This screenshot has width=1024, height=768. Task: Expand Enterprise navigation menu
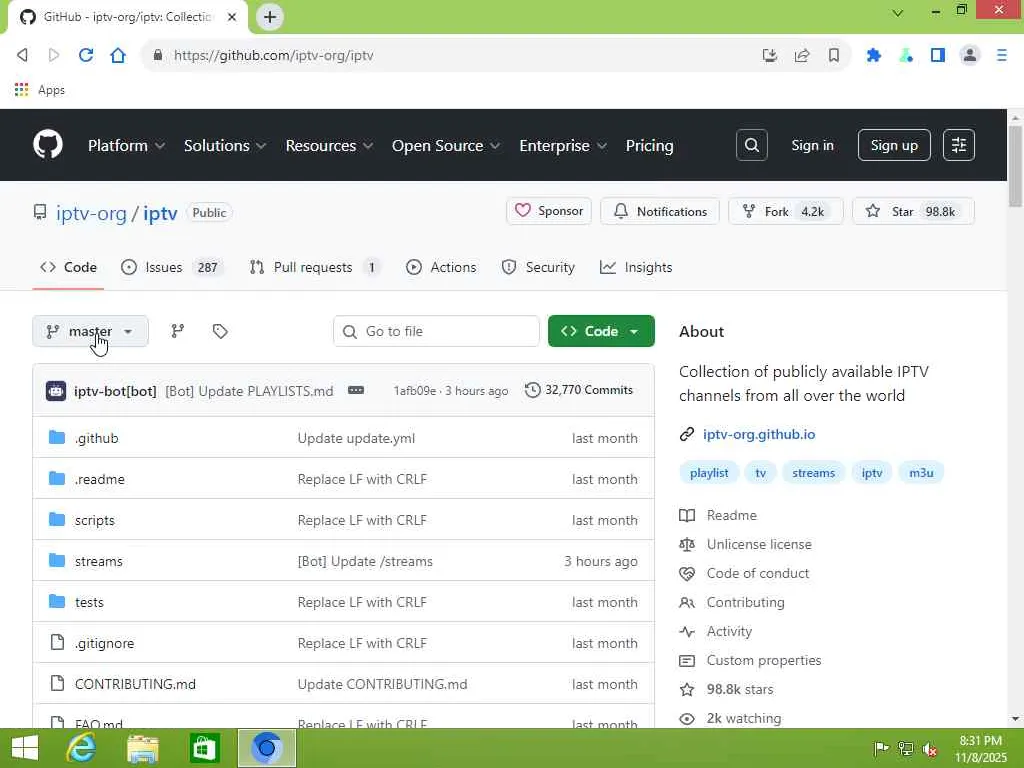pos(563,146)
